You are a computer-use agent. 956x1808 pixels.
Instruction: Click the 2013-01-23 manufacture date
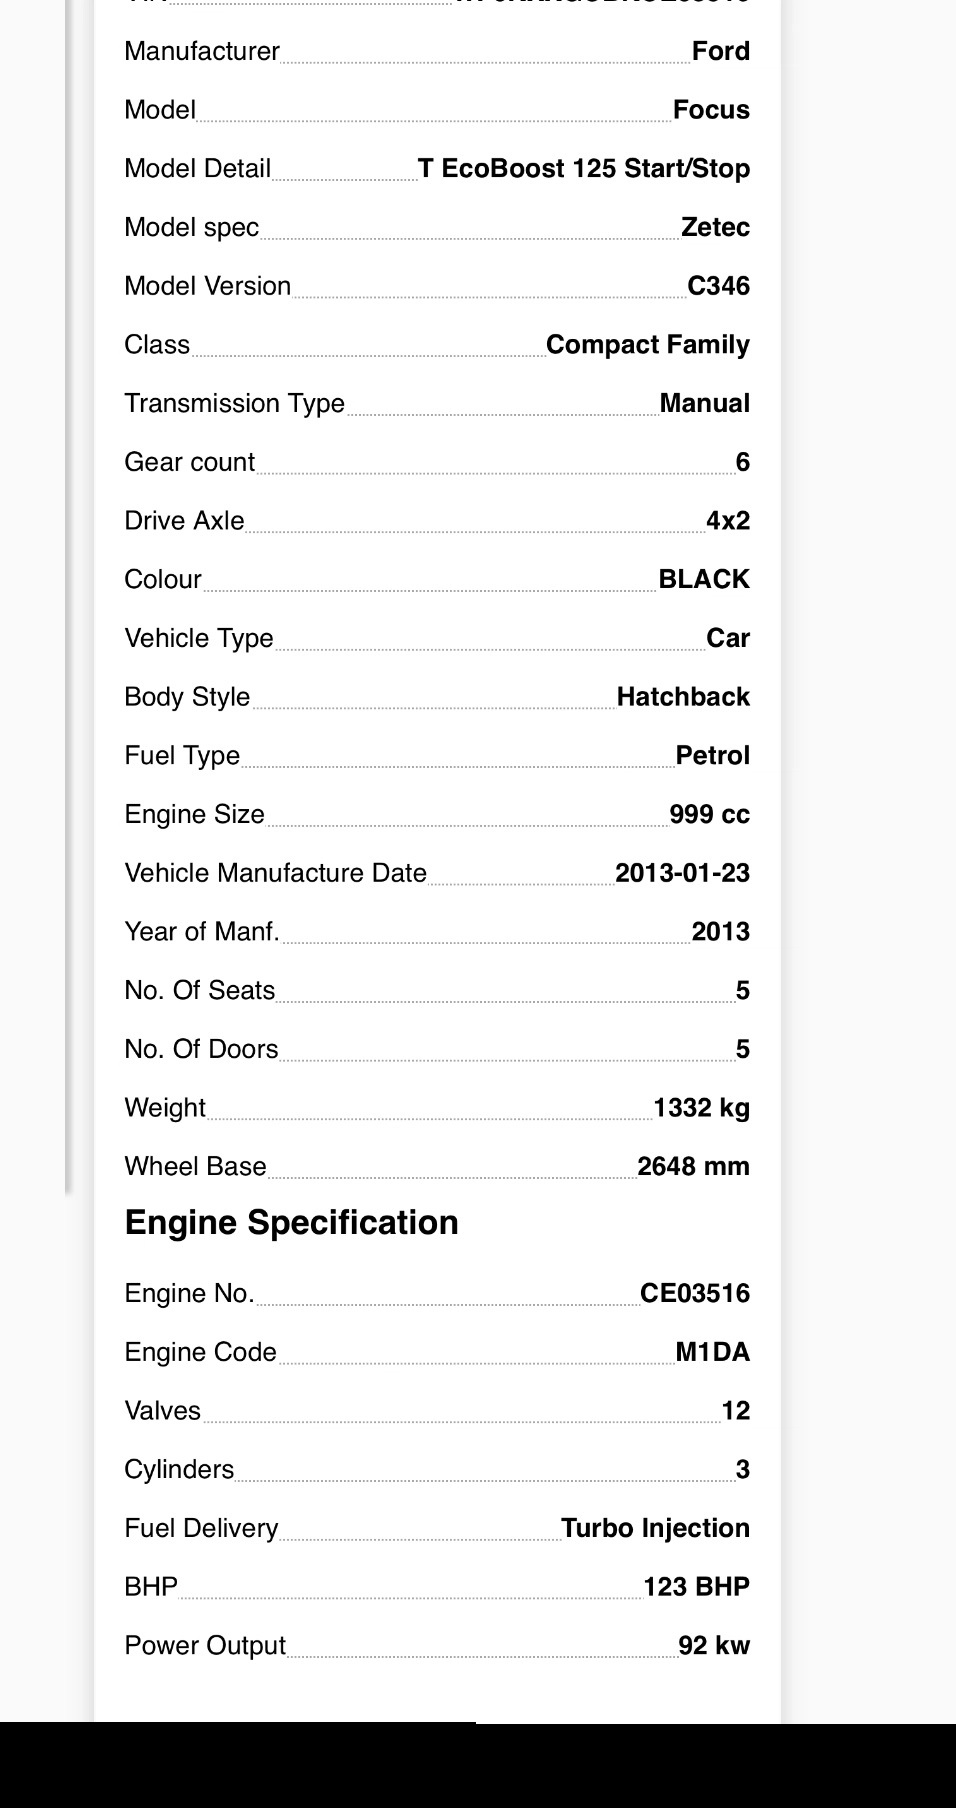682,873
